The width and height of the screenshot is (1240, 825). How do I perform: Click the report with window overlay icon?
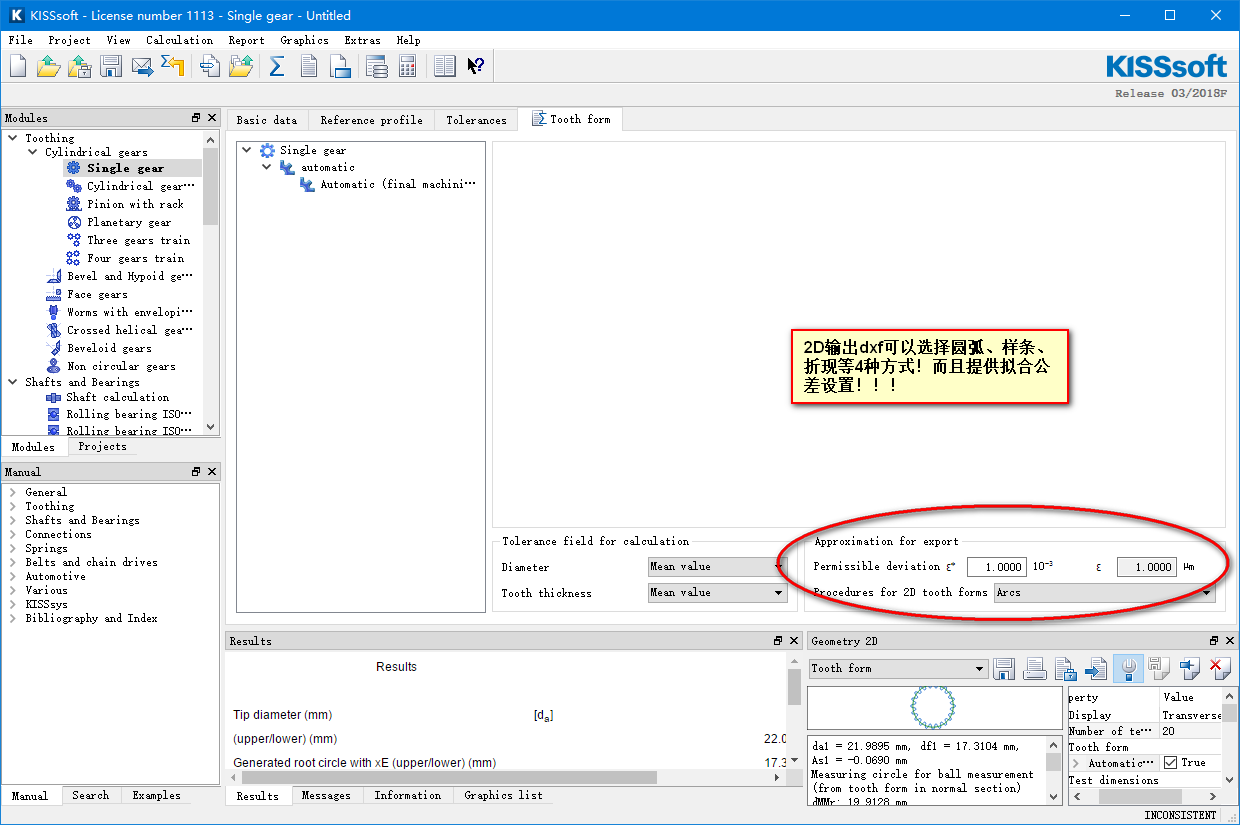tap(340, 66)
